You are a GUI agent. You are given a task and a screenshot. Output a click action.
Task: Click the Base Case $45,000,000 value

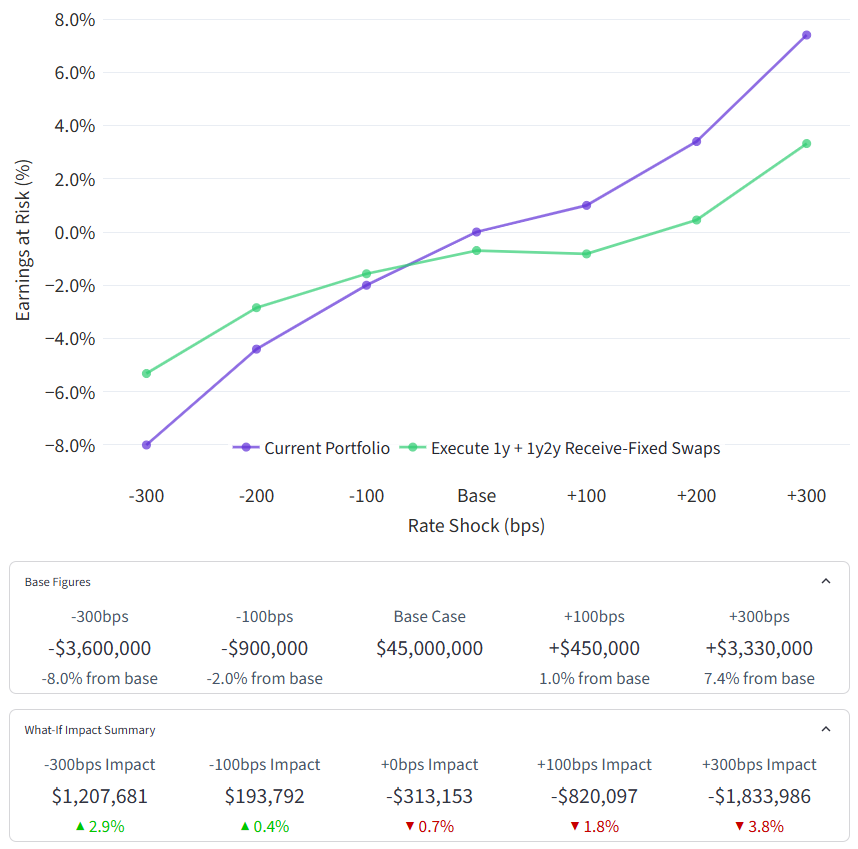429,648
